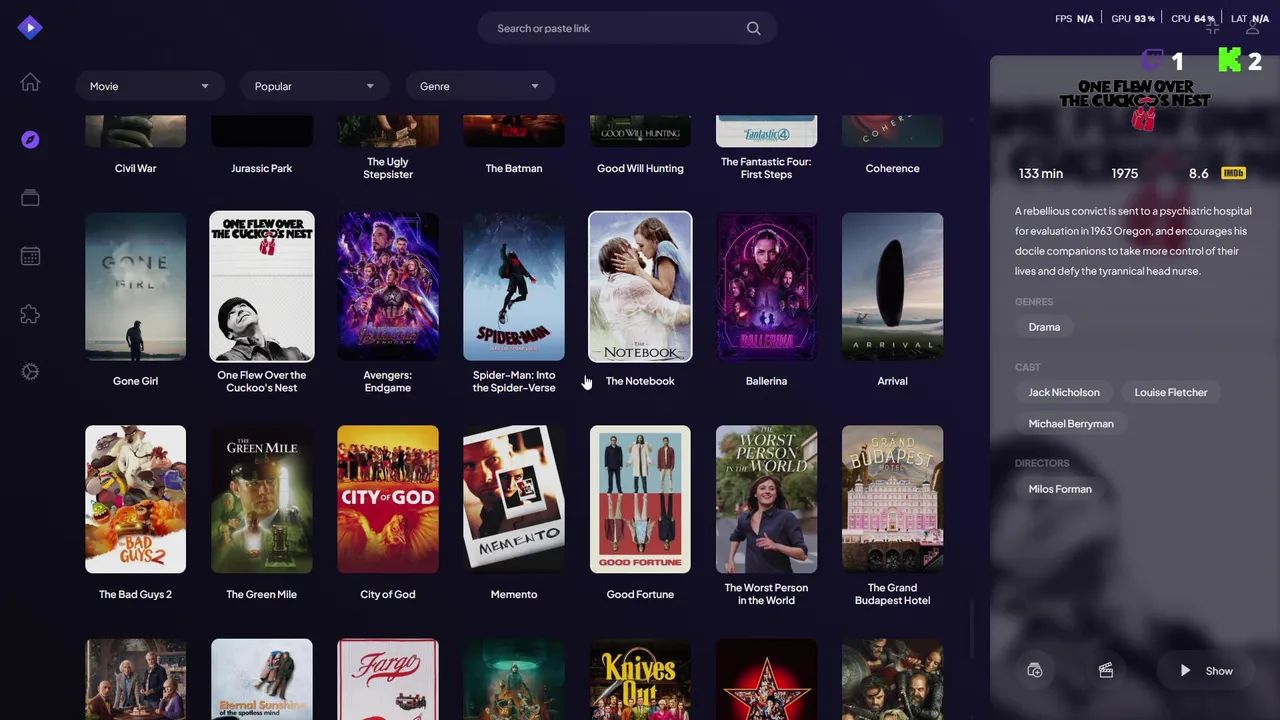
Task: Click the Gone Girl title text
Action: coord(135,381)
